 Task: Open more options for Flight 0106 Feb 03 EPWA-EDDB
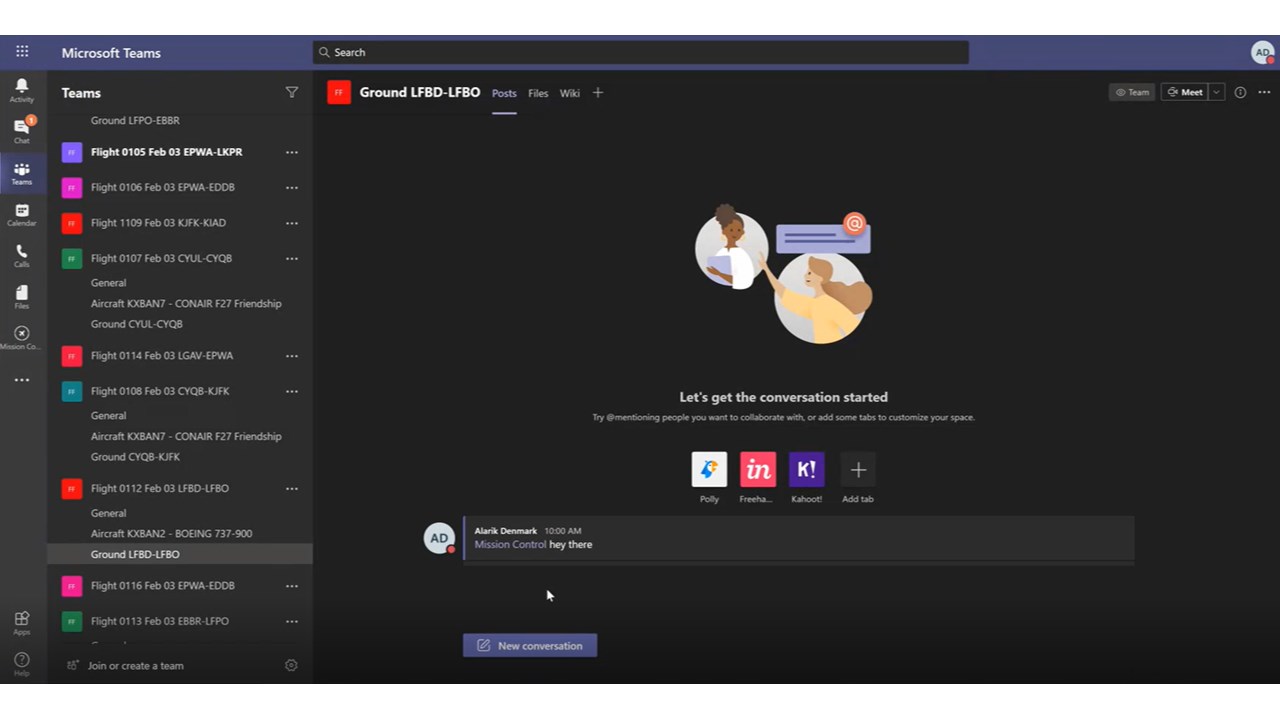tap(292, 187)
